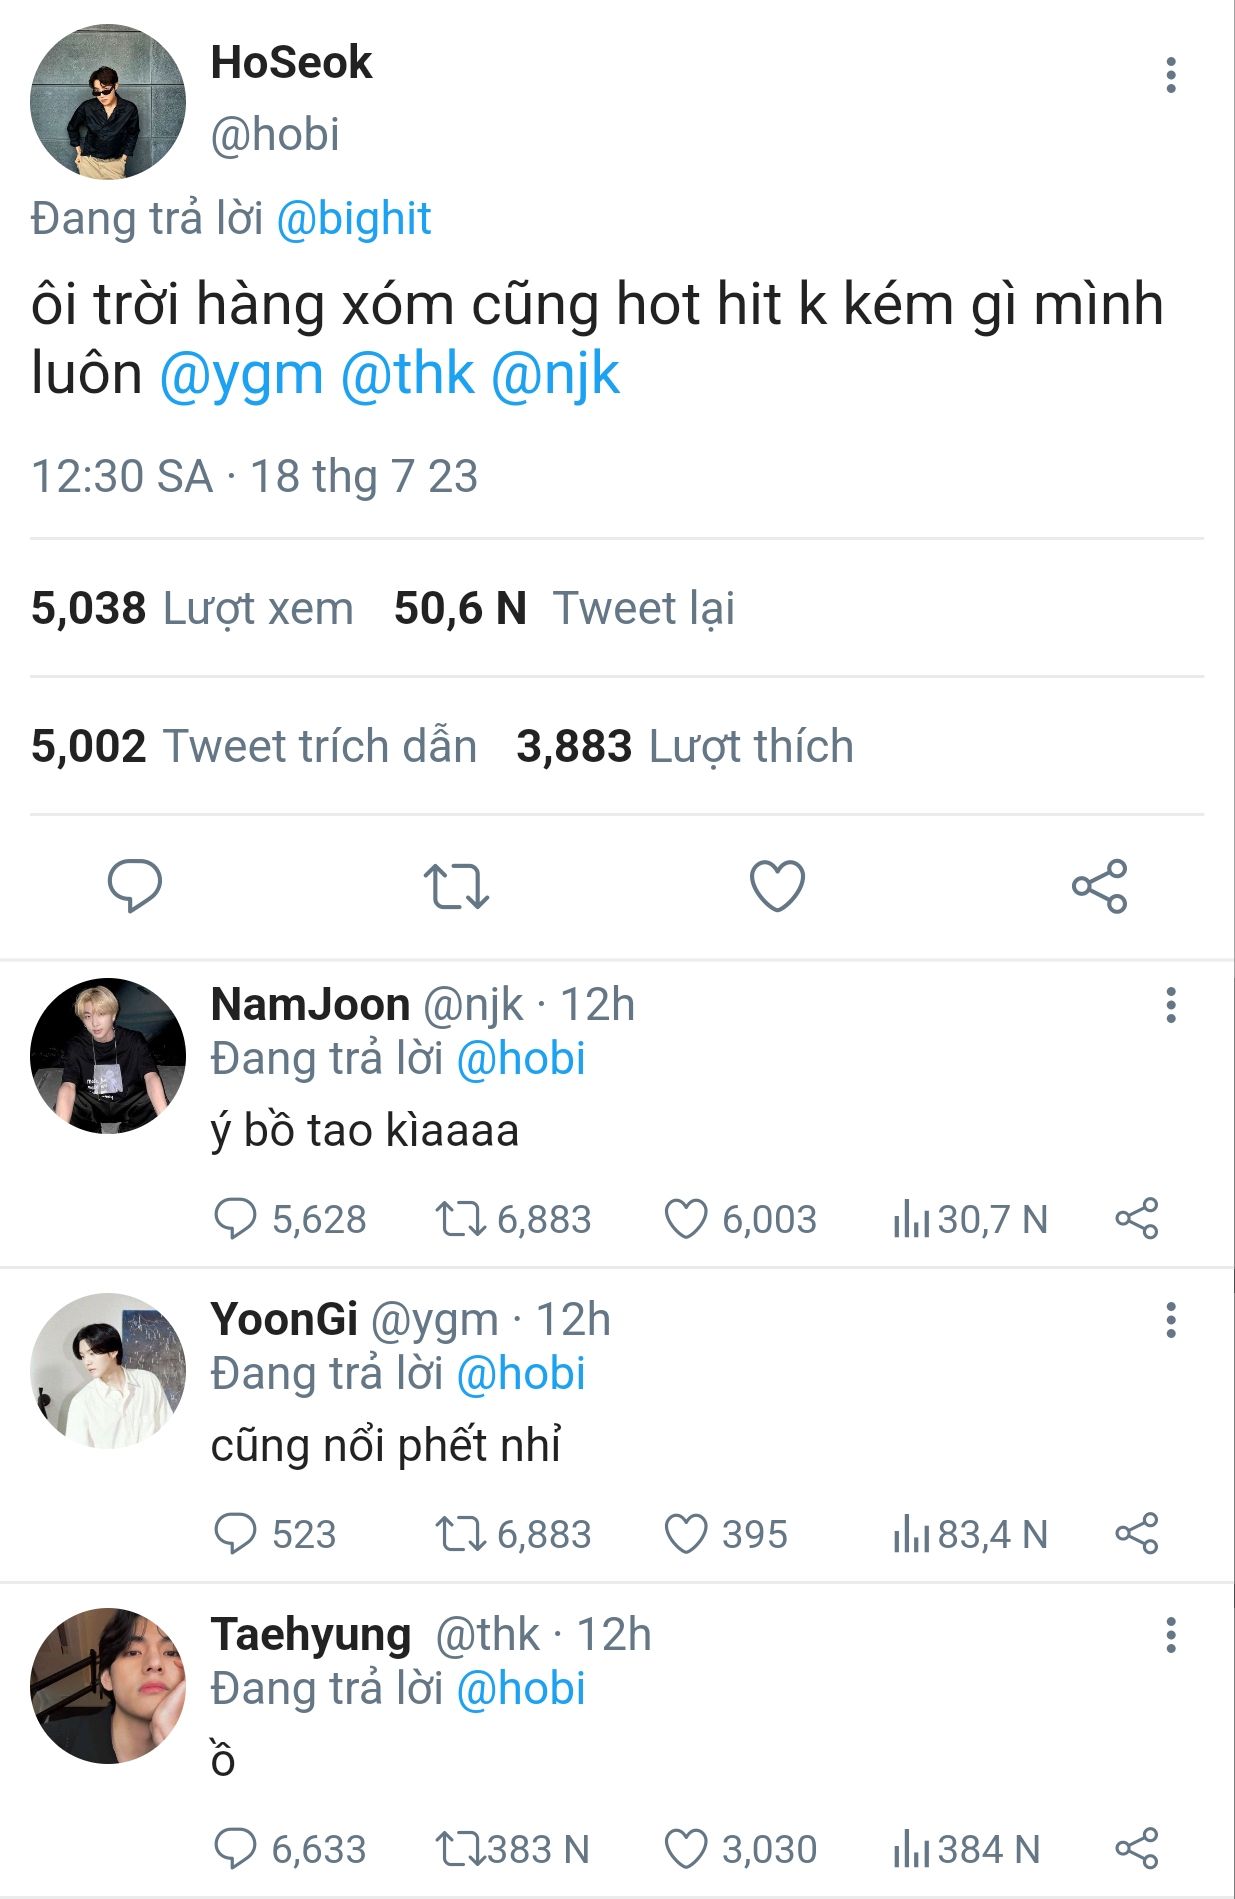This screenshot has height=1899, width=1235.
Task: Share Taehyung's reply
Action: [x=1137, y=1849]
